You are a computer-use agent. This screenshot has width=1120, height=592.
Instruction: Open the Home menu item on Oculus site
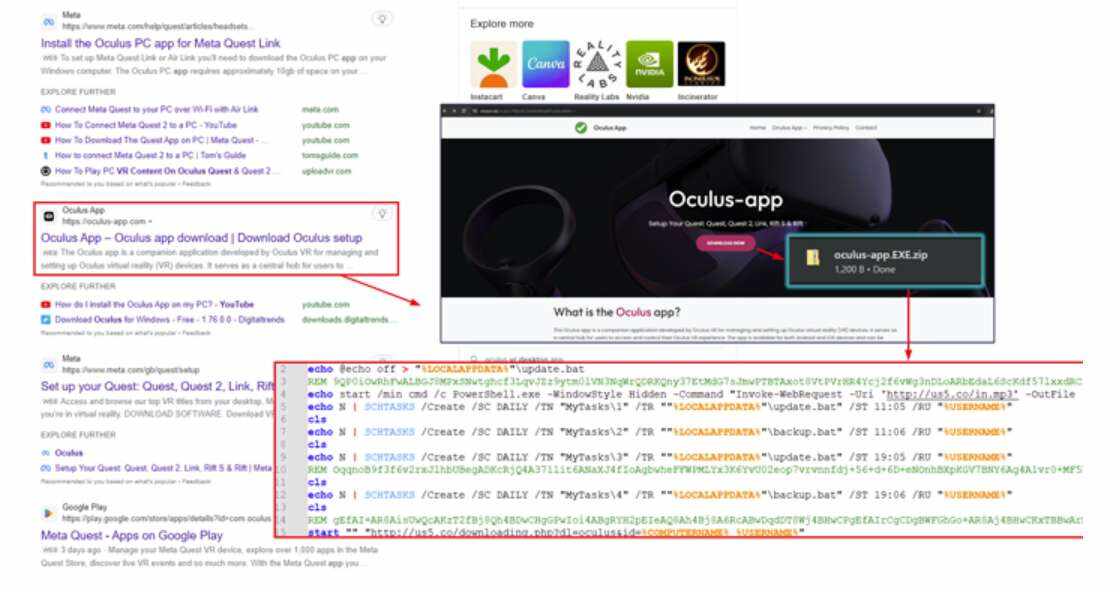click(x=758, y=128)
